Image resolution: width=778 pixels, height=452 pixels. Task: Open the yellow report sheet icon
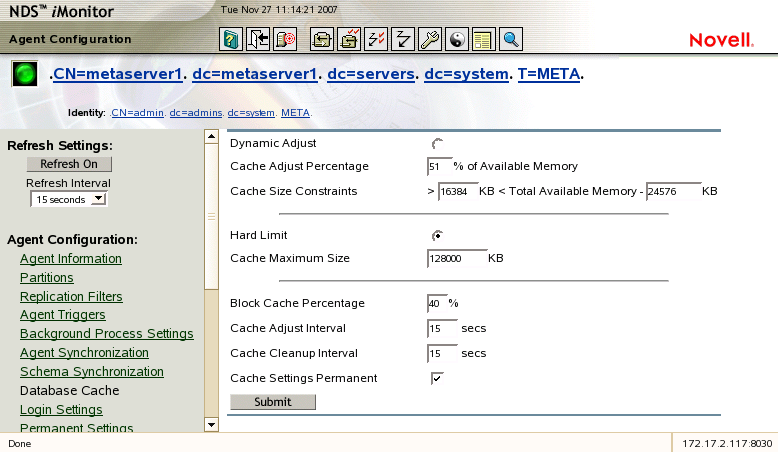click(484, 39)
